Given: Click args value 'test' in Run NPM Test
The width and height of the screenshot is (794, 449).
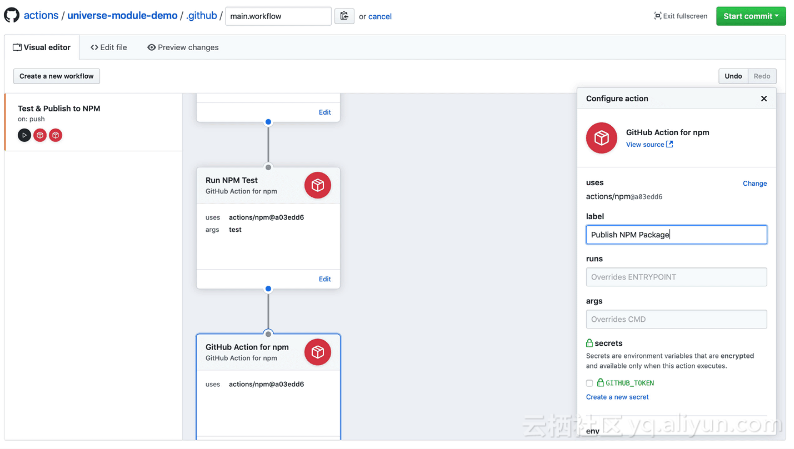Looking at the screenshot, I should pos(235,230).
